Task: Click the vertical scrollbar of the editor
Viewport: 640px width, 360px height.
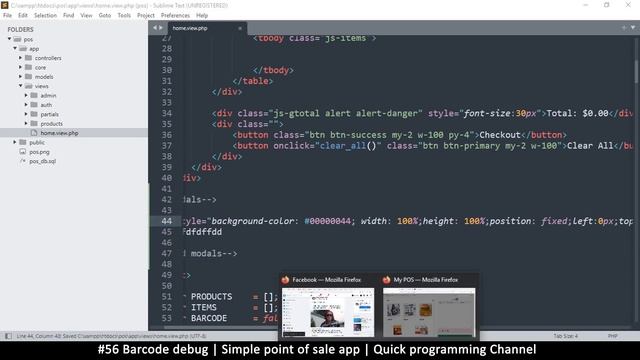Action: tap(636, 71)
